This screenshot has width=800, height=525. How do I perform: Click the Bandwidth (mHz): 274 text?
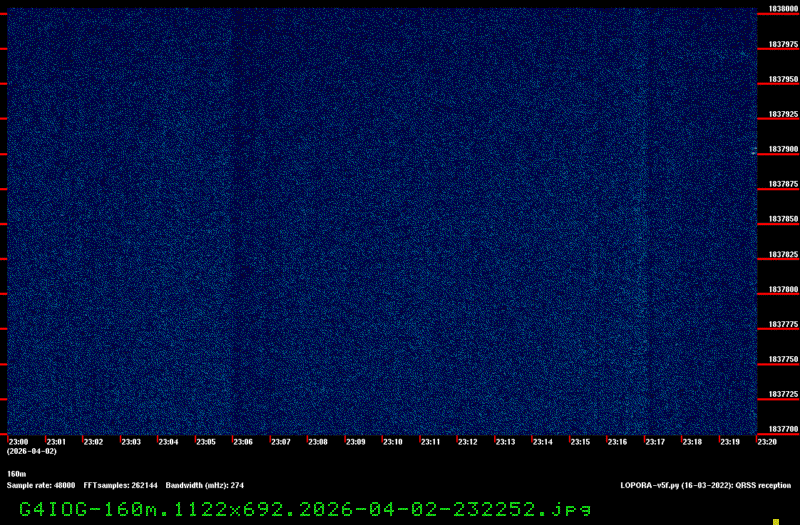coord(205,485)
